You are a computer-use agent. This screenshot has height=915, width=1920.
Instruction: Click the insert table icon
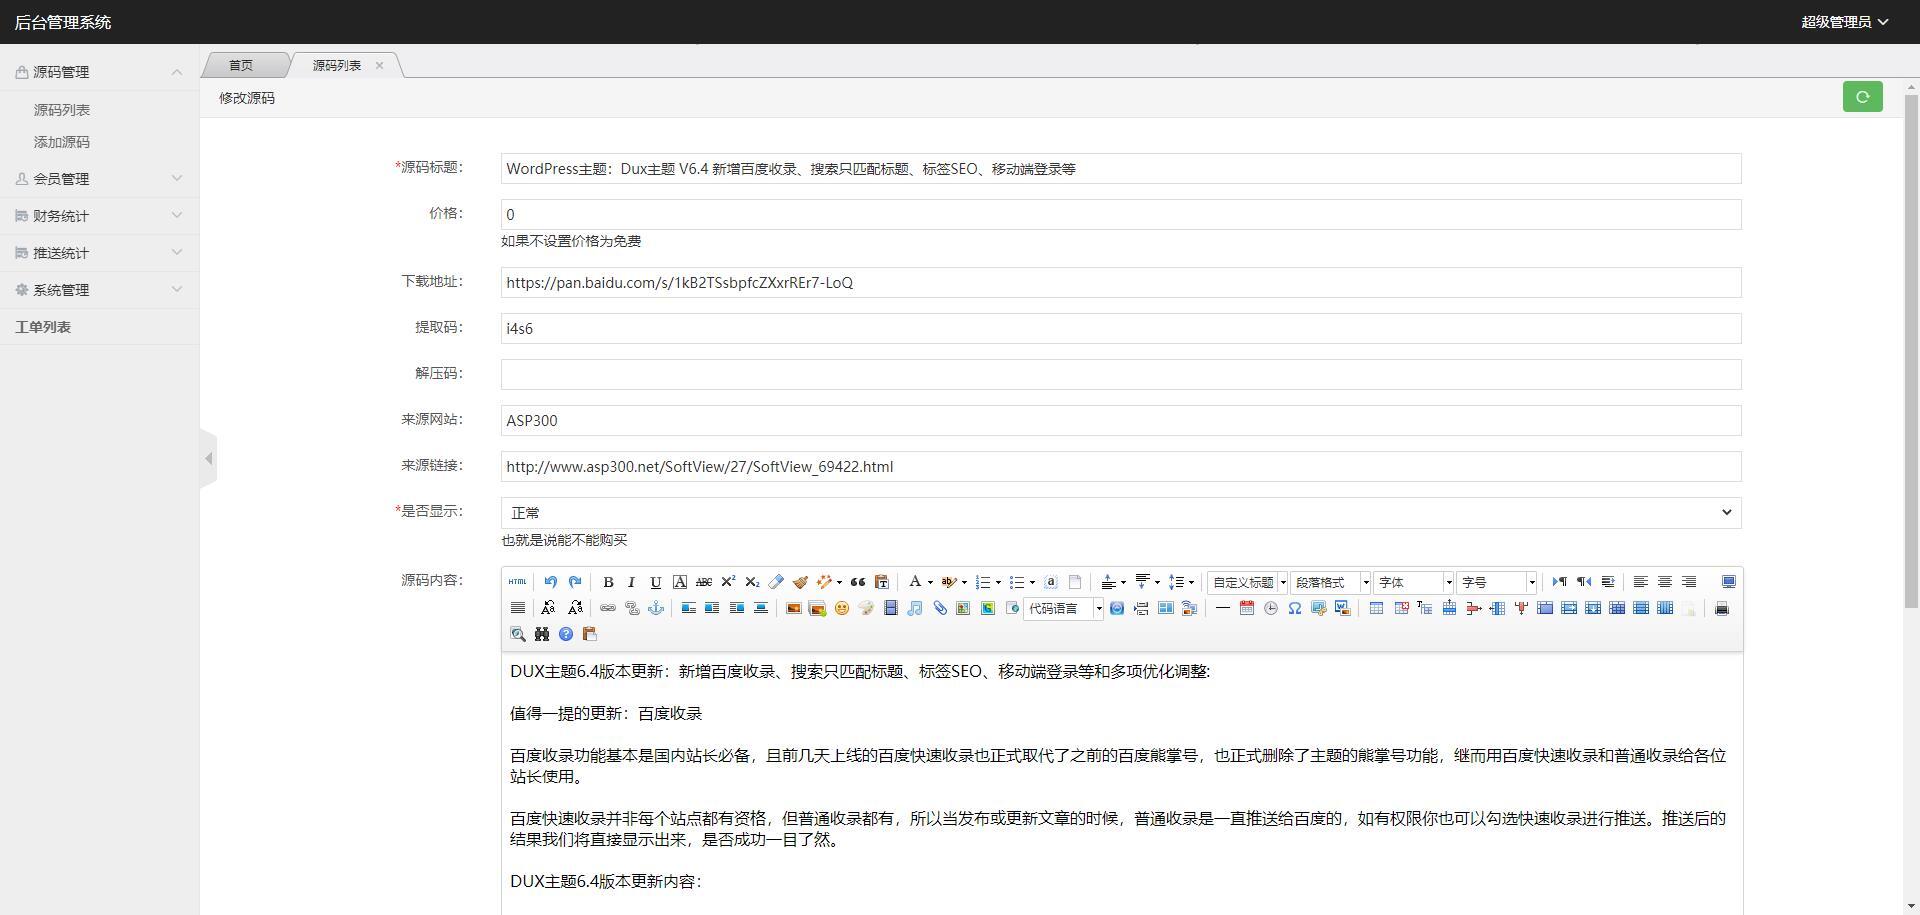tap(1377, 608)
